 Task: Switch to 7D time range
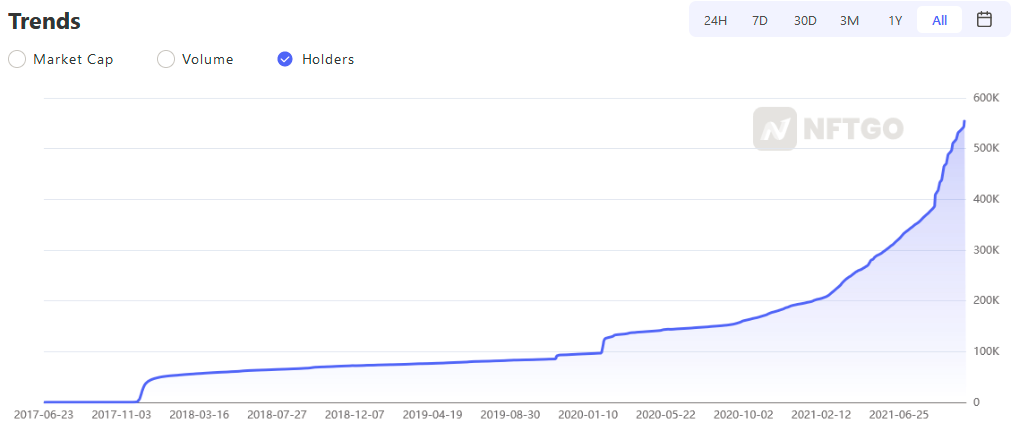760,20
